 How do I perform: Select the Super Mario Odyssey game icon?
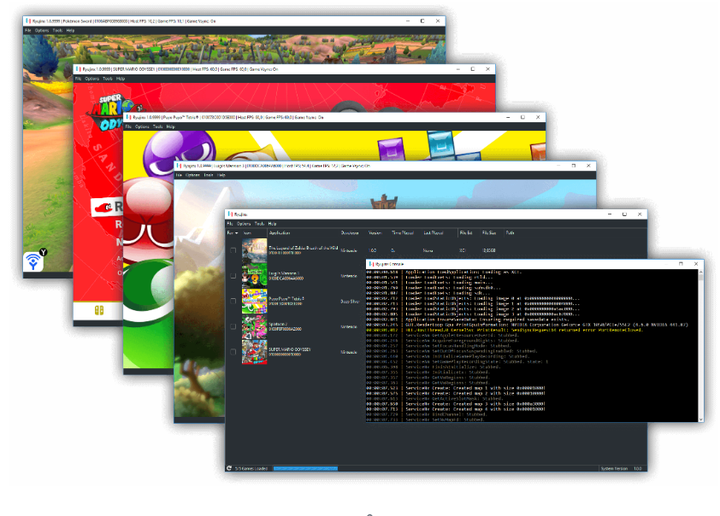pyautogui.click(x=254, y=351)
